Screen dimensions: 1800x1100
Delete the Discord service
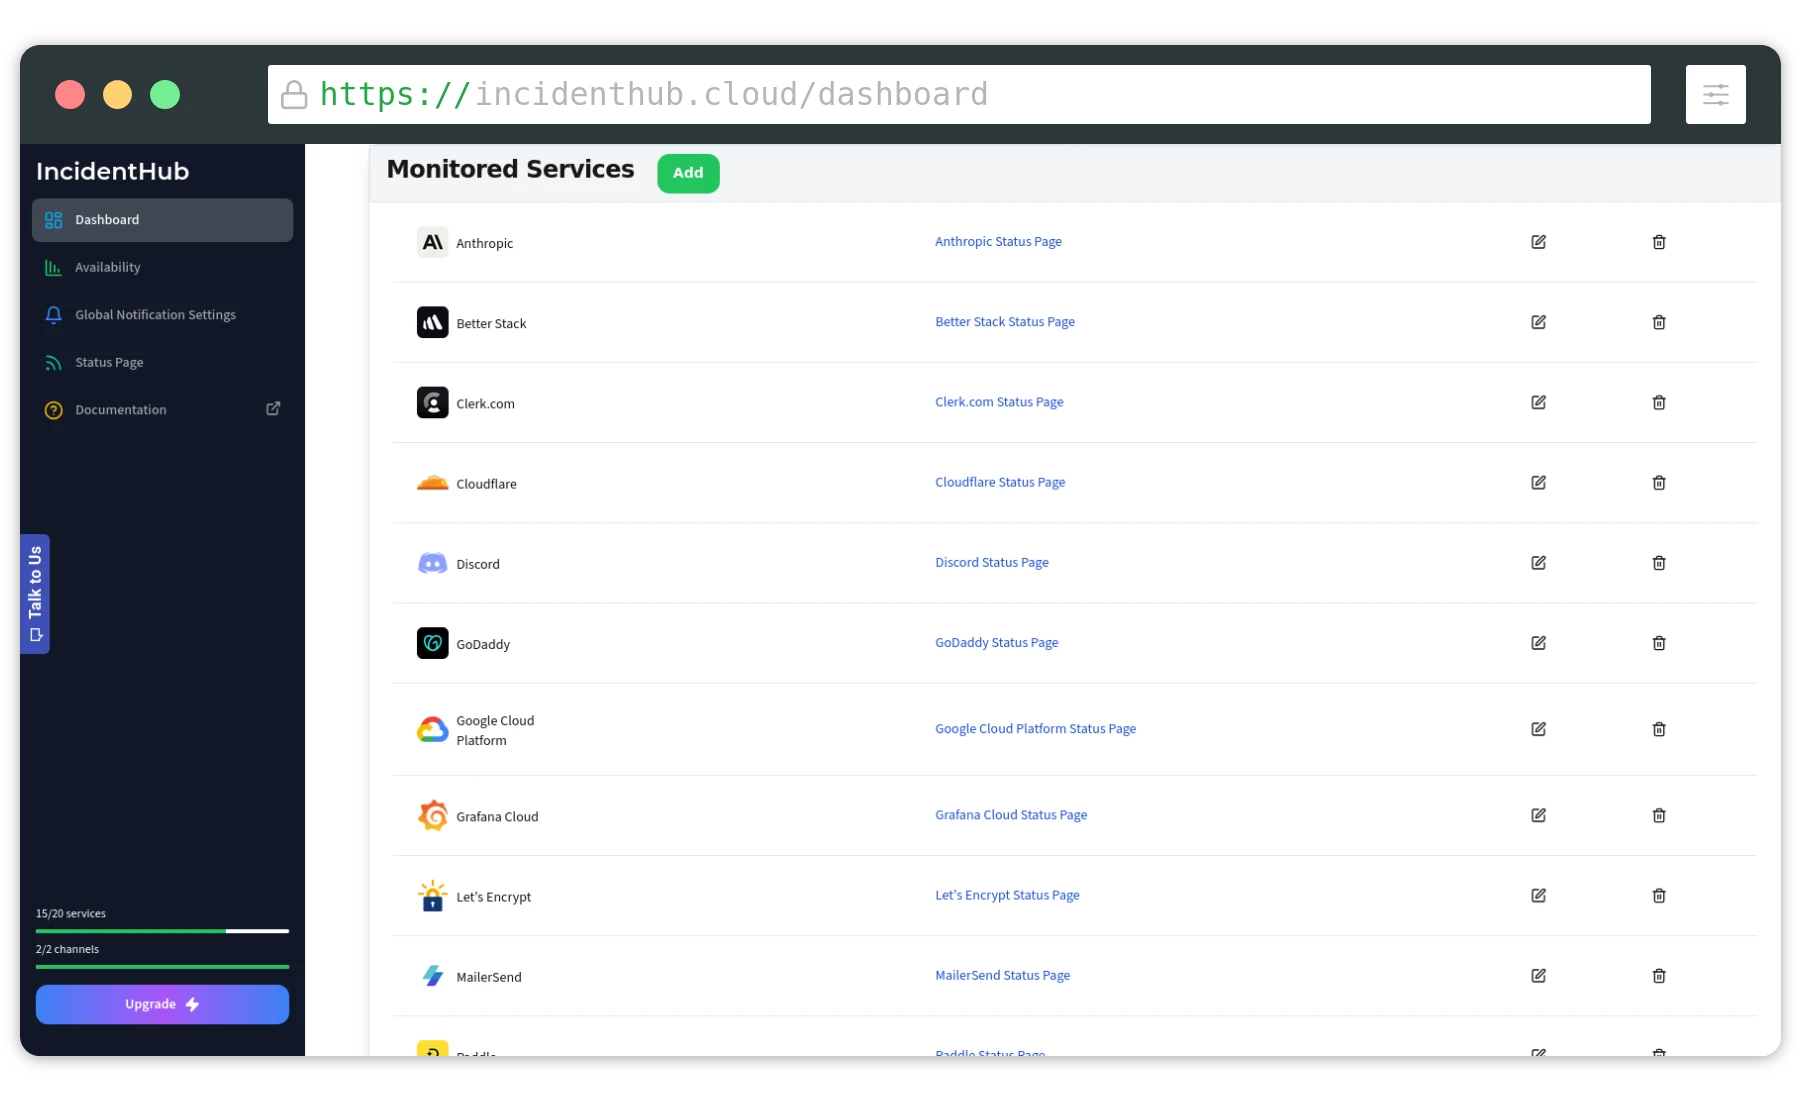tap(1659, 563)
